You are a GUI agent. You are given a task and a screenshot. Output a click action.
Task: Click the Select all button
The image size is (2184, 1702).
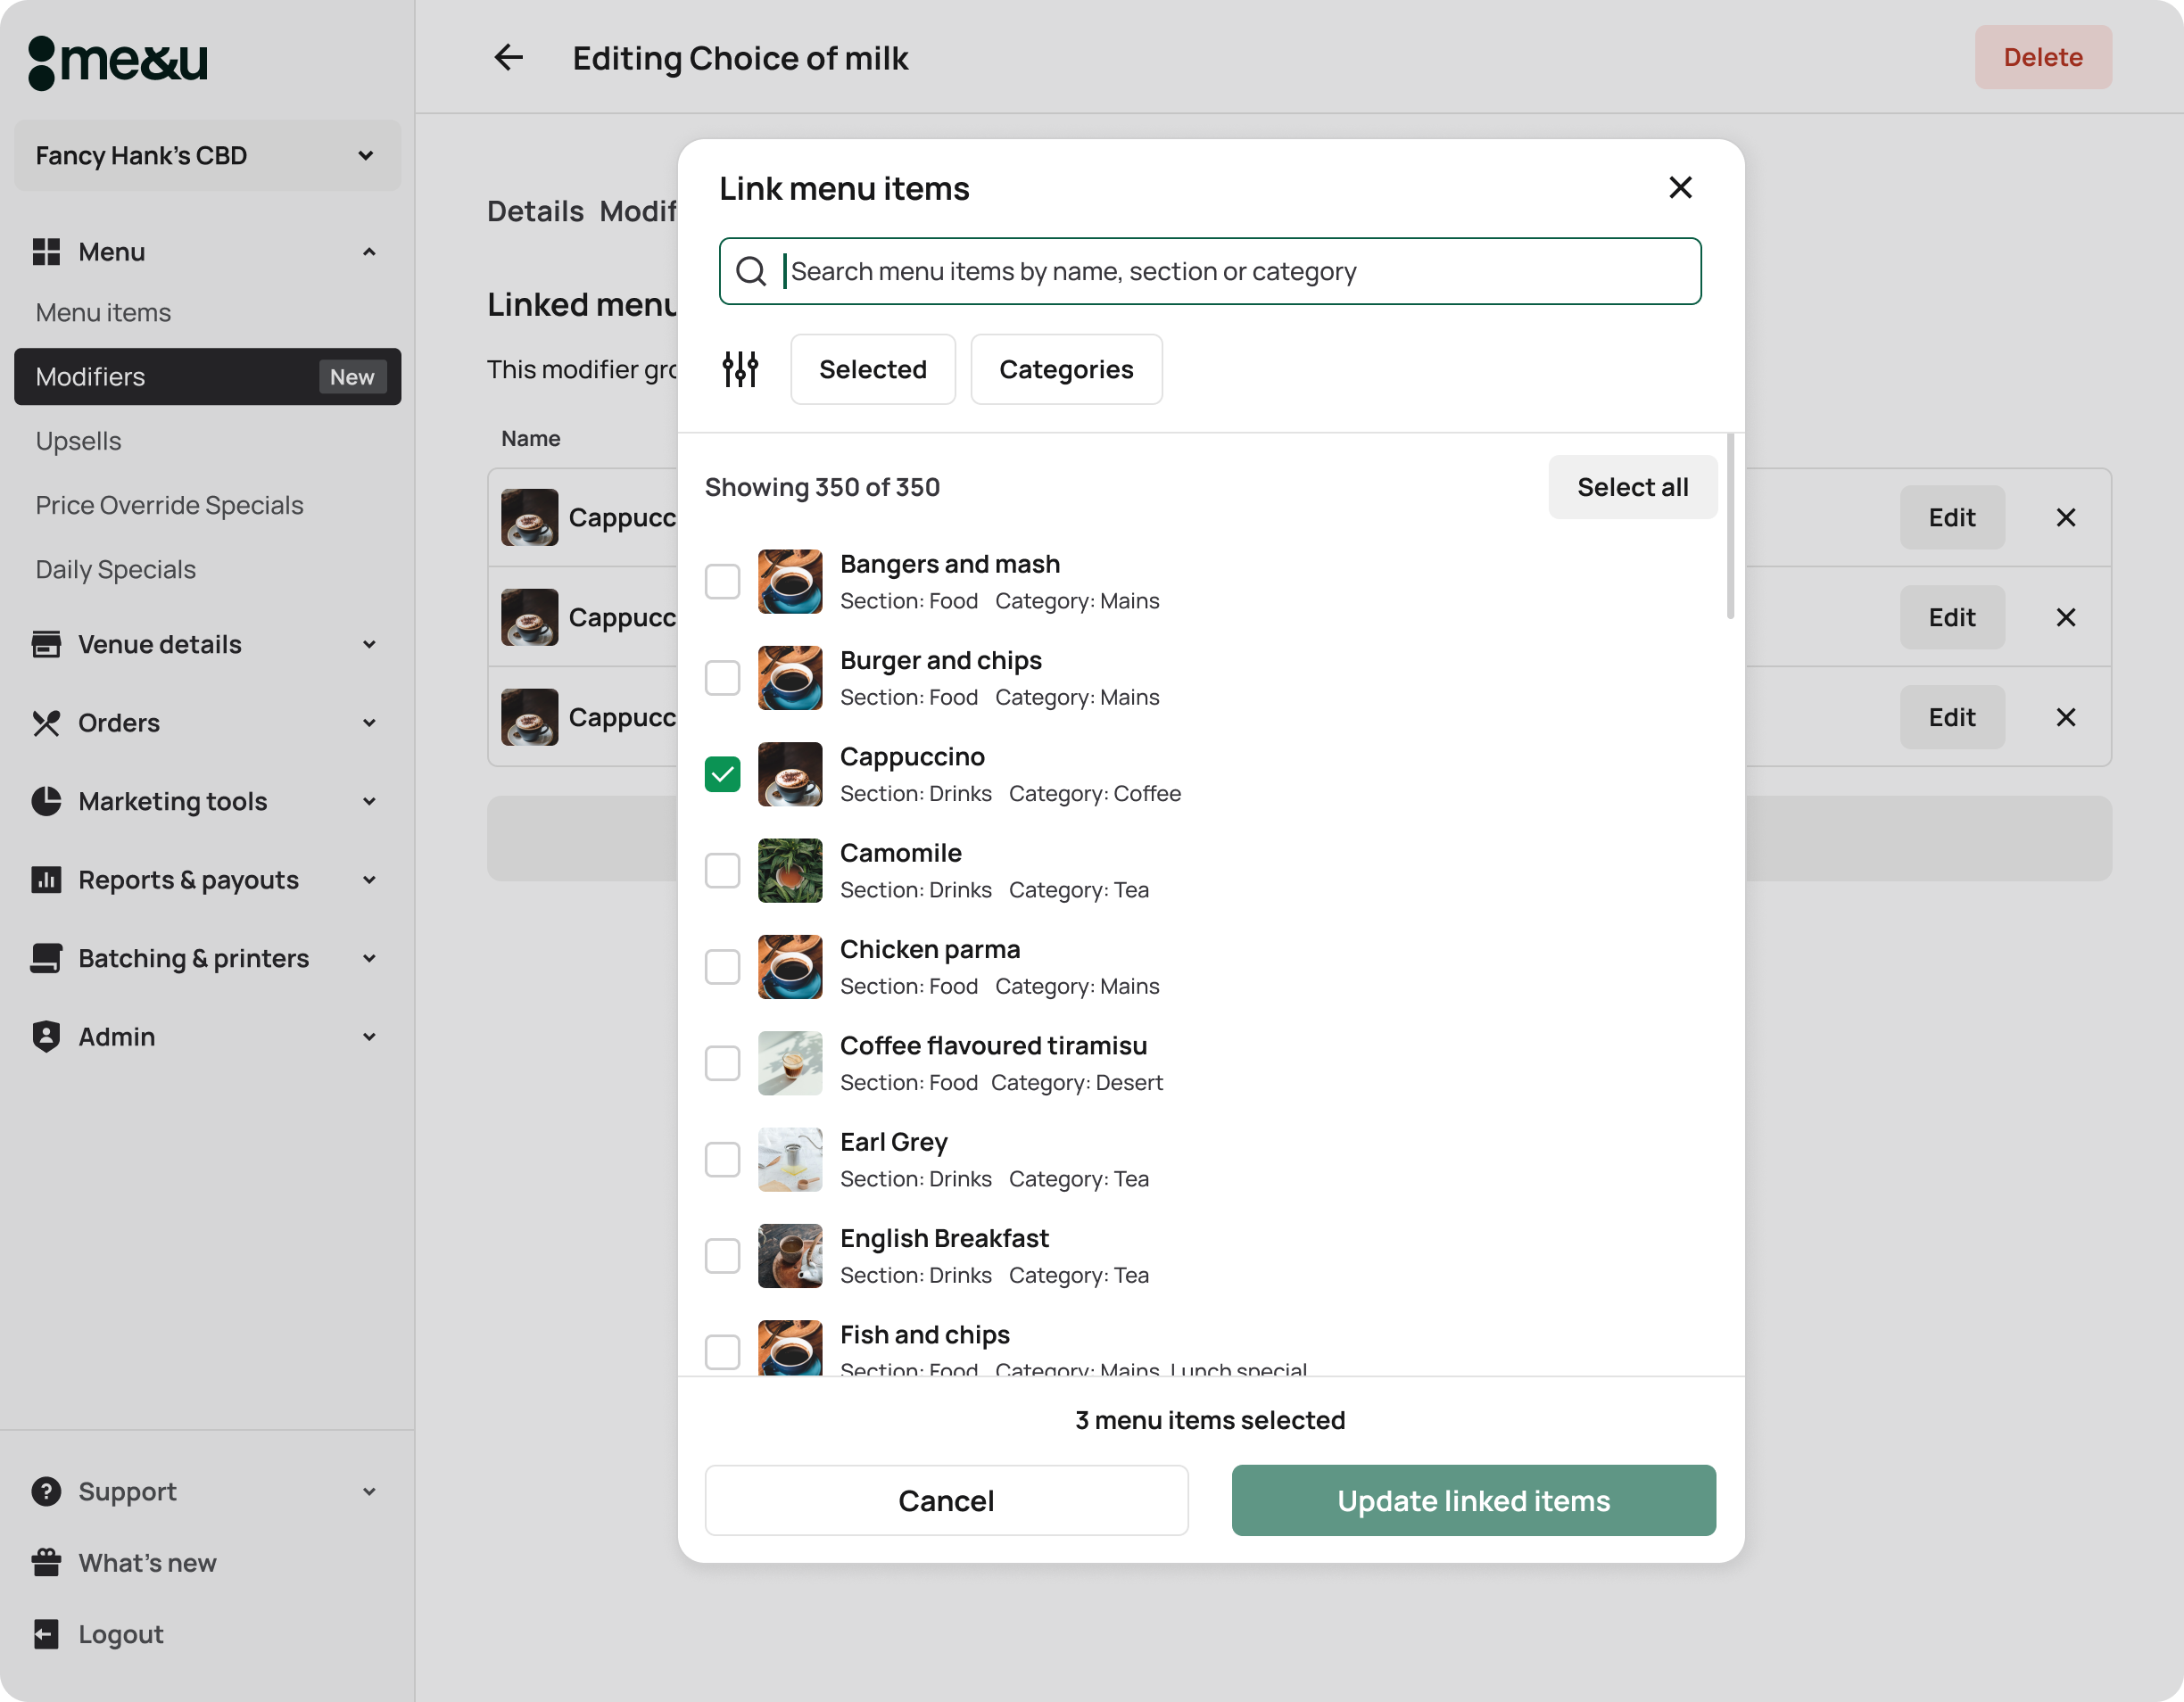point(1632,487)
